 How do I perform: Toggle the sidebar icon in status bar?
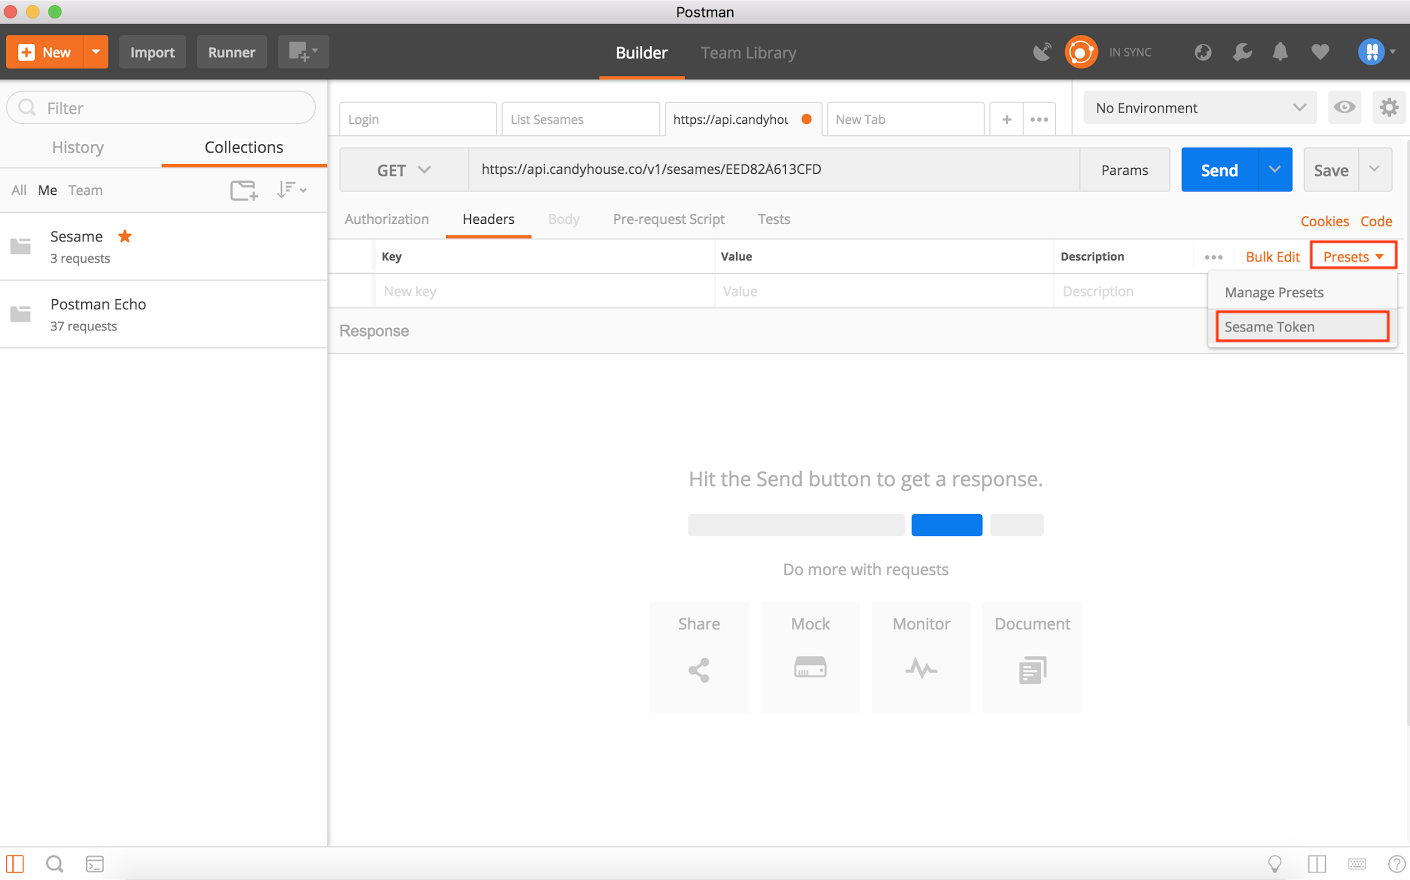(x=15, y=864)
